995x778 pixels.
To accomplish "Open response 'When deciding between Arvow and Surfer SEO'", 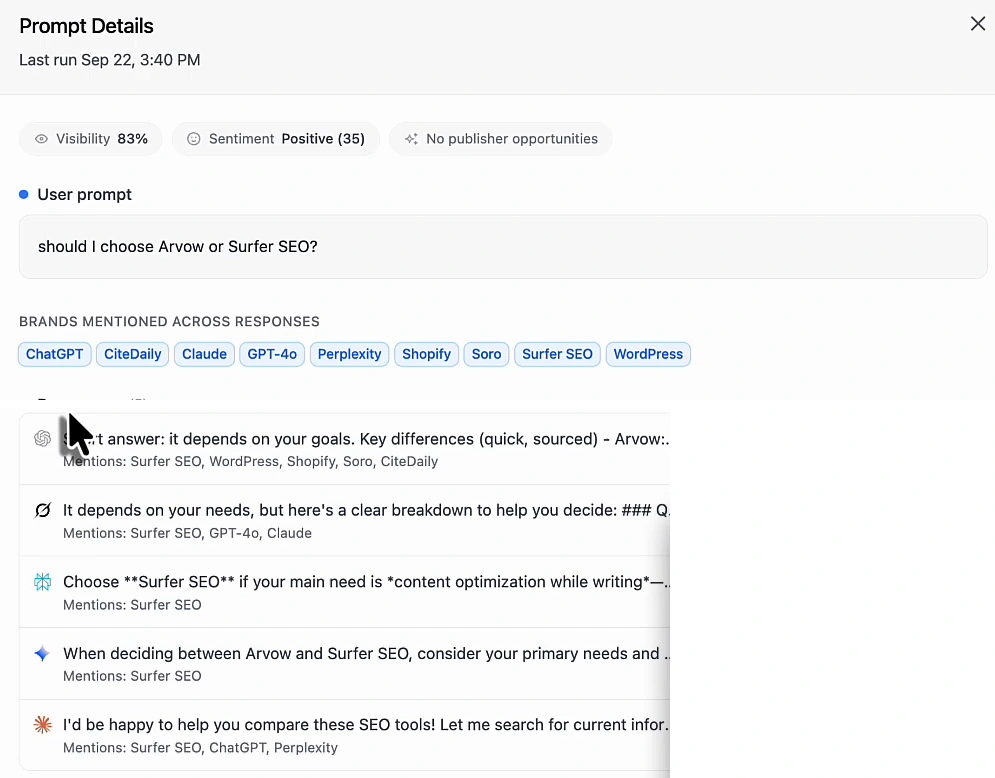I will (345, 664).
